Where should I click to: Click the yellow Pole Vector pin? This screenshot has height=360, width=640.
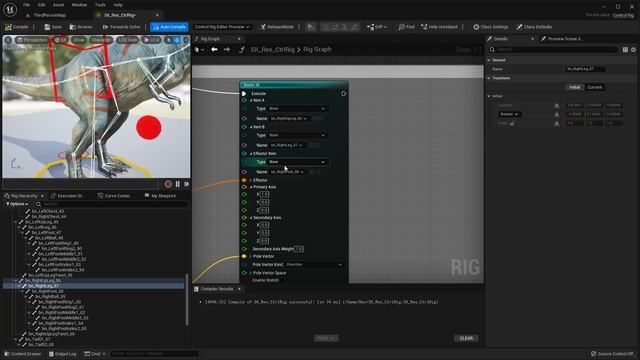[x=244, y=256]
